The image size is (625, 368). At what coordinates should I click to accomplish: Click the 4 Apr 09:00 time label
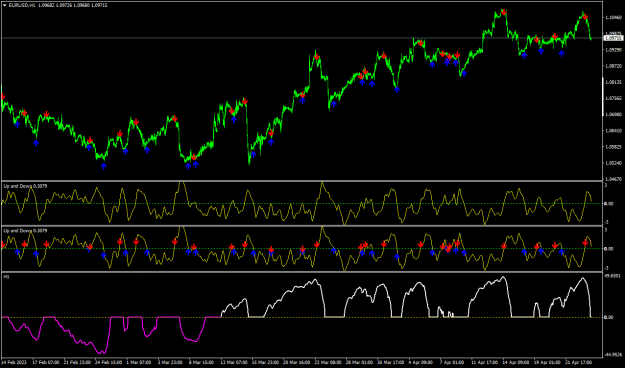421,362
